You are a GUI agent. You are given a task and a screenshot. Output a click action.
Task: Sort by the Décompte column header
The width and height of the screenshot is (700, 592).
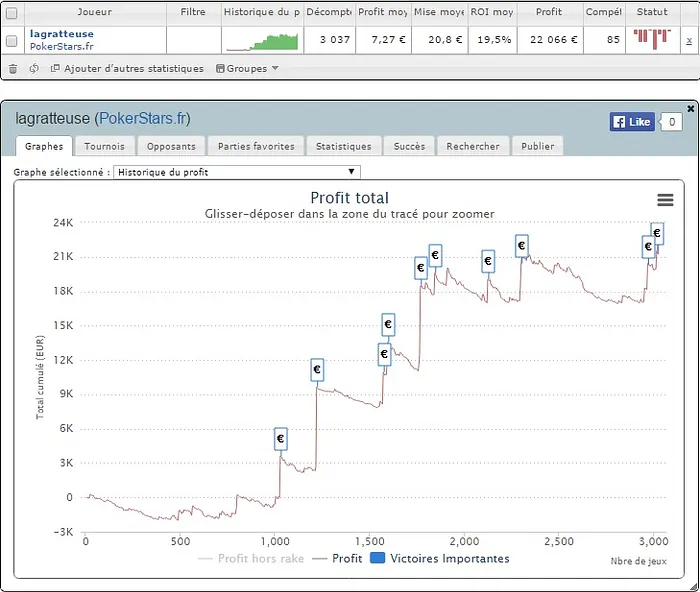click(x=329, y=12)
